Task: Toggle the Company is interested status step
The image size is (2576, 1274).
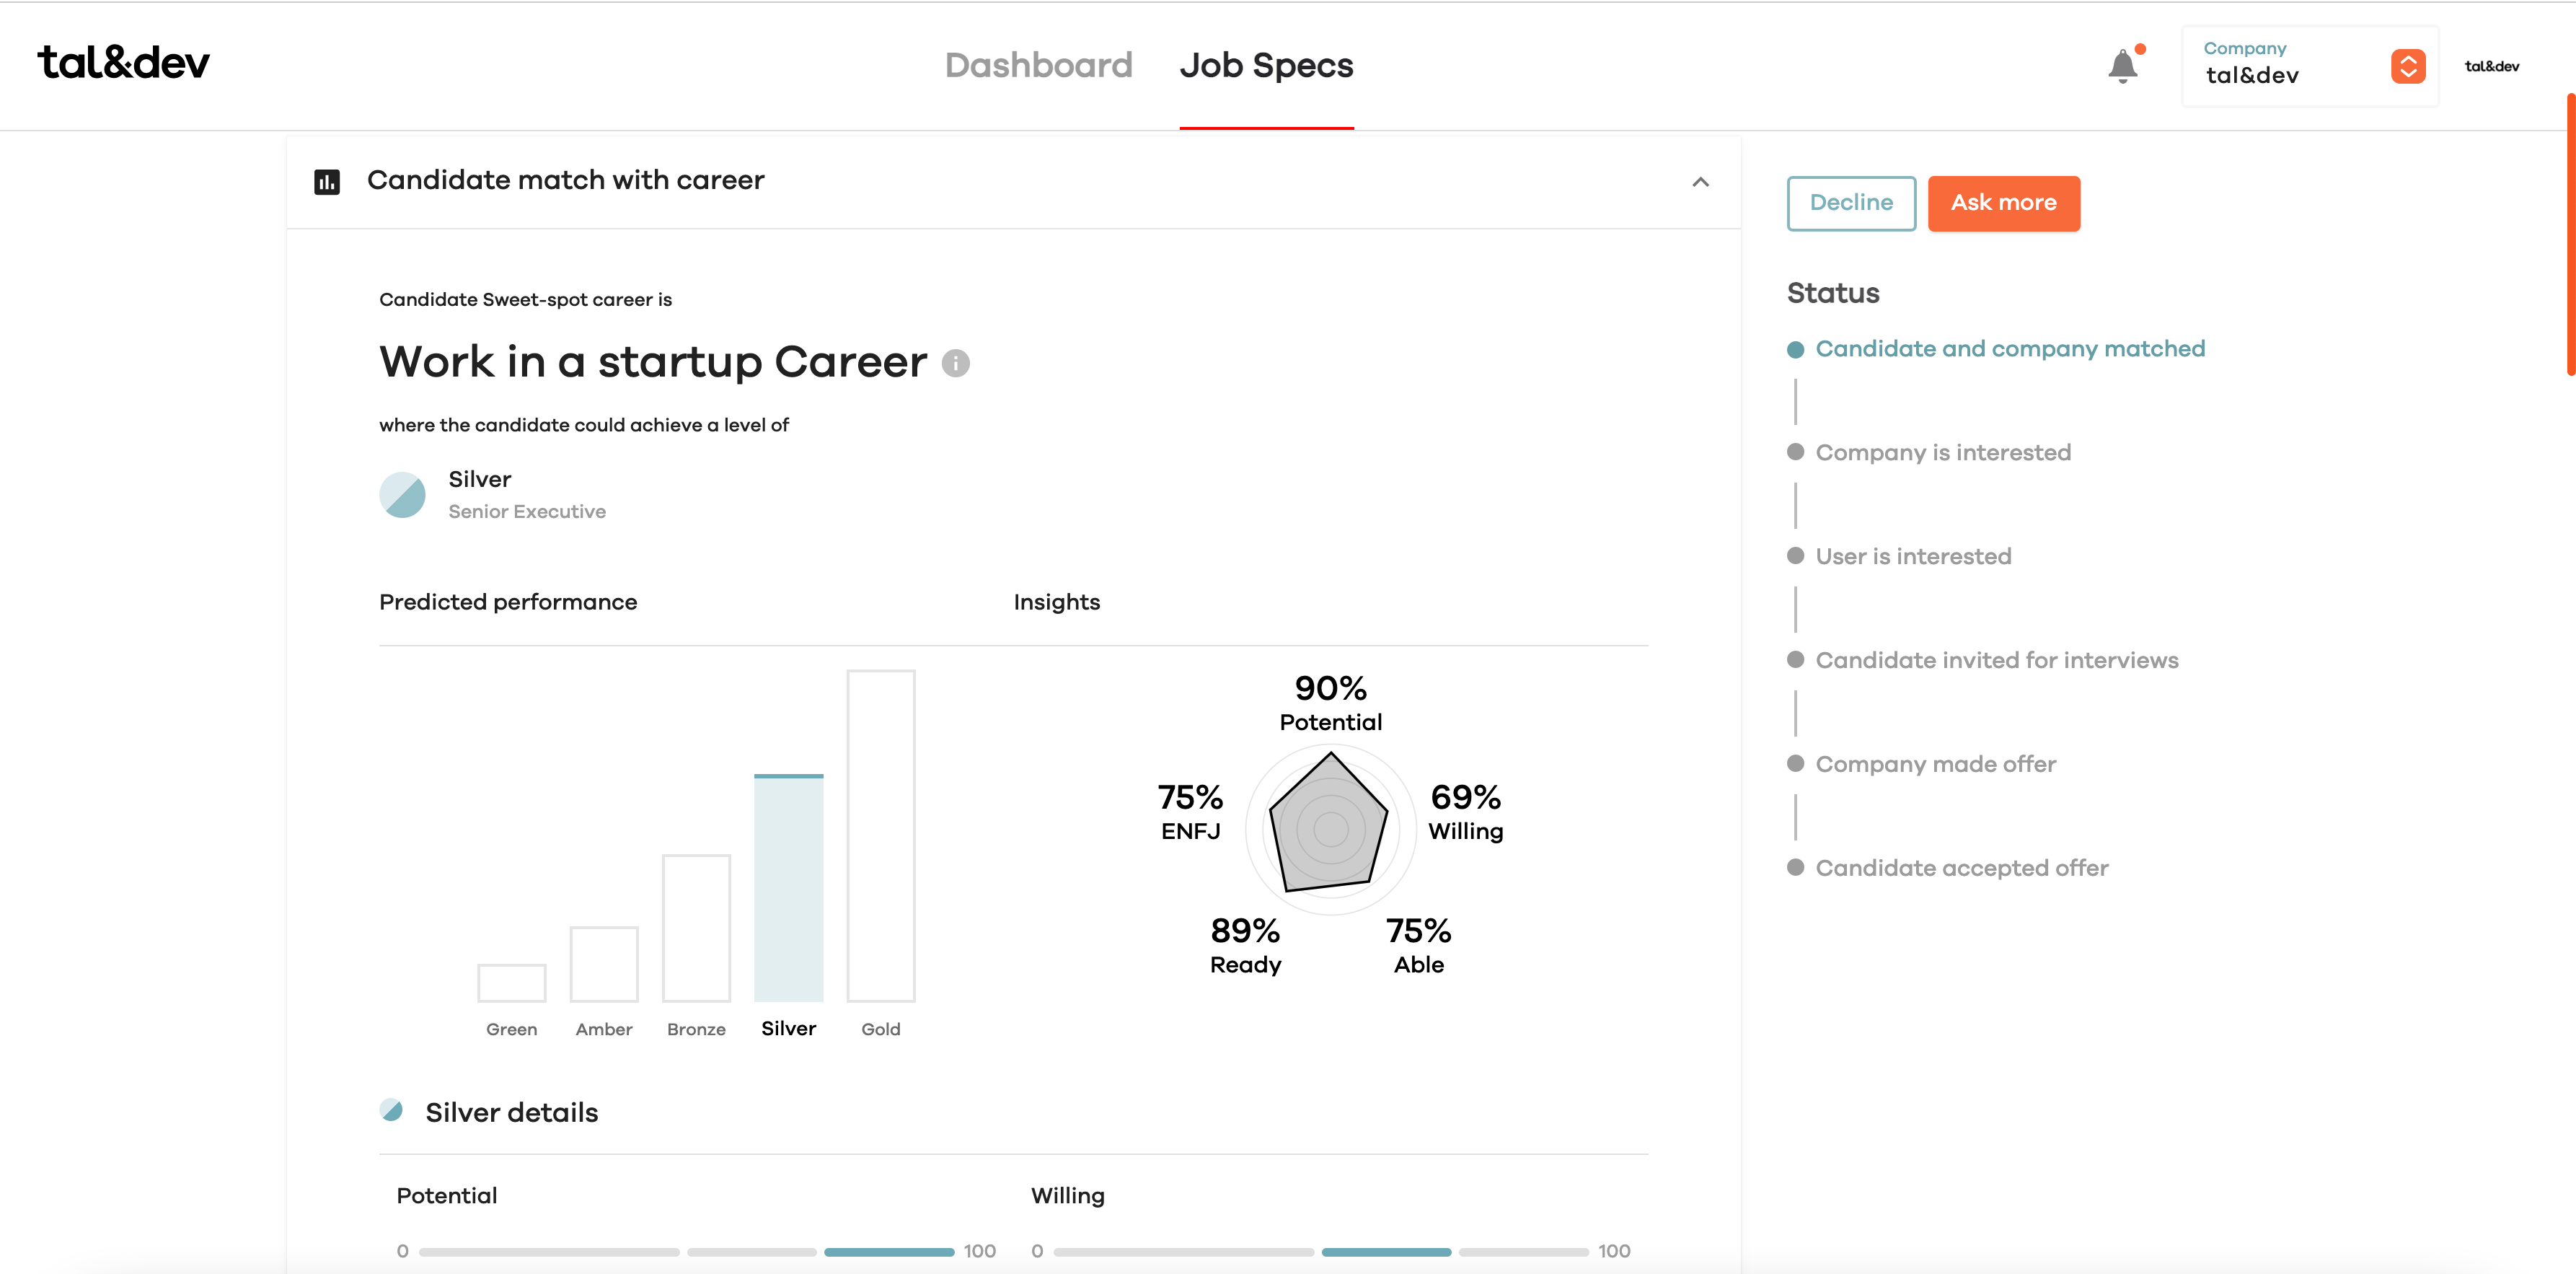Action: click(1796, 452)
